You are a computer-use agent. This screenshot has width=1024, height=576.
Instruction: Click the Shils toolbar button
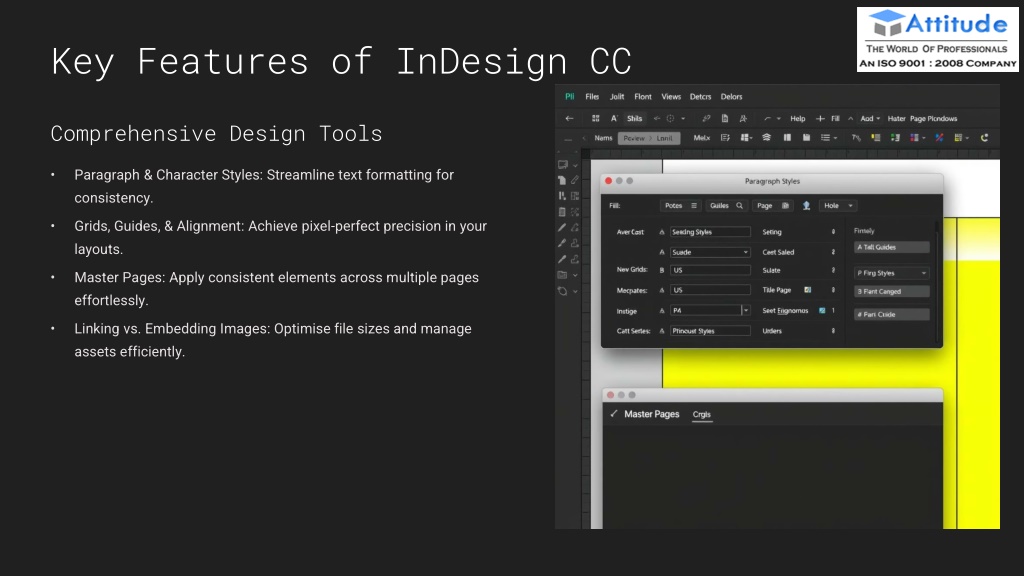point(635,119)
